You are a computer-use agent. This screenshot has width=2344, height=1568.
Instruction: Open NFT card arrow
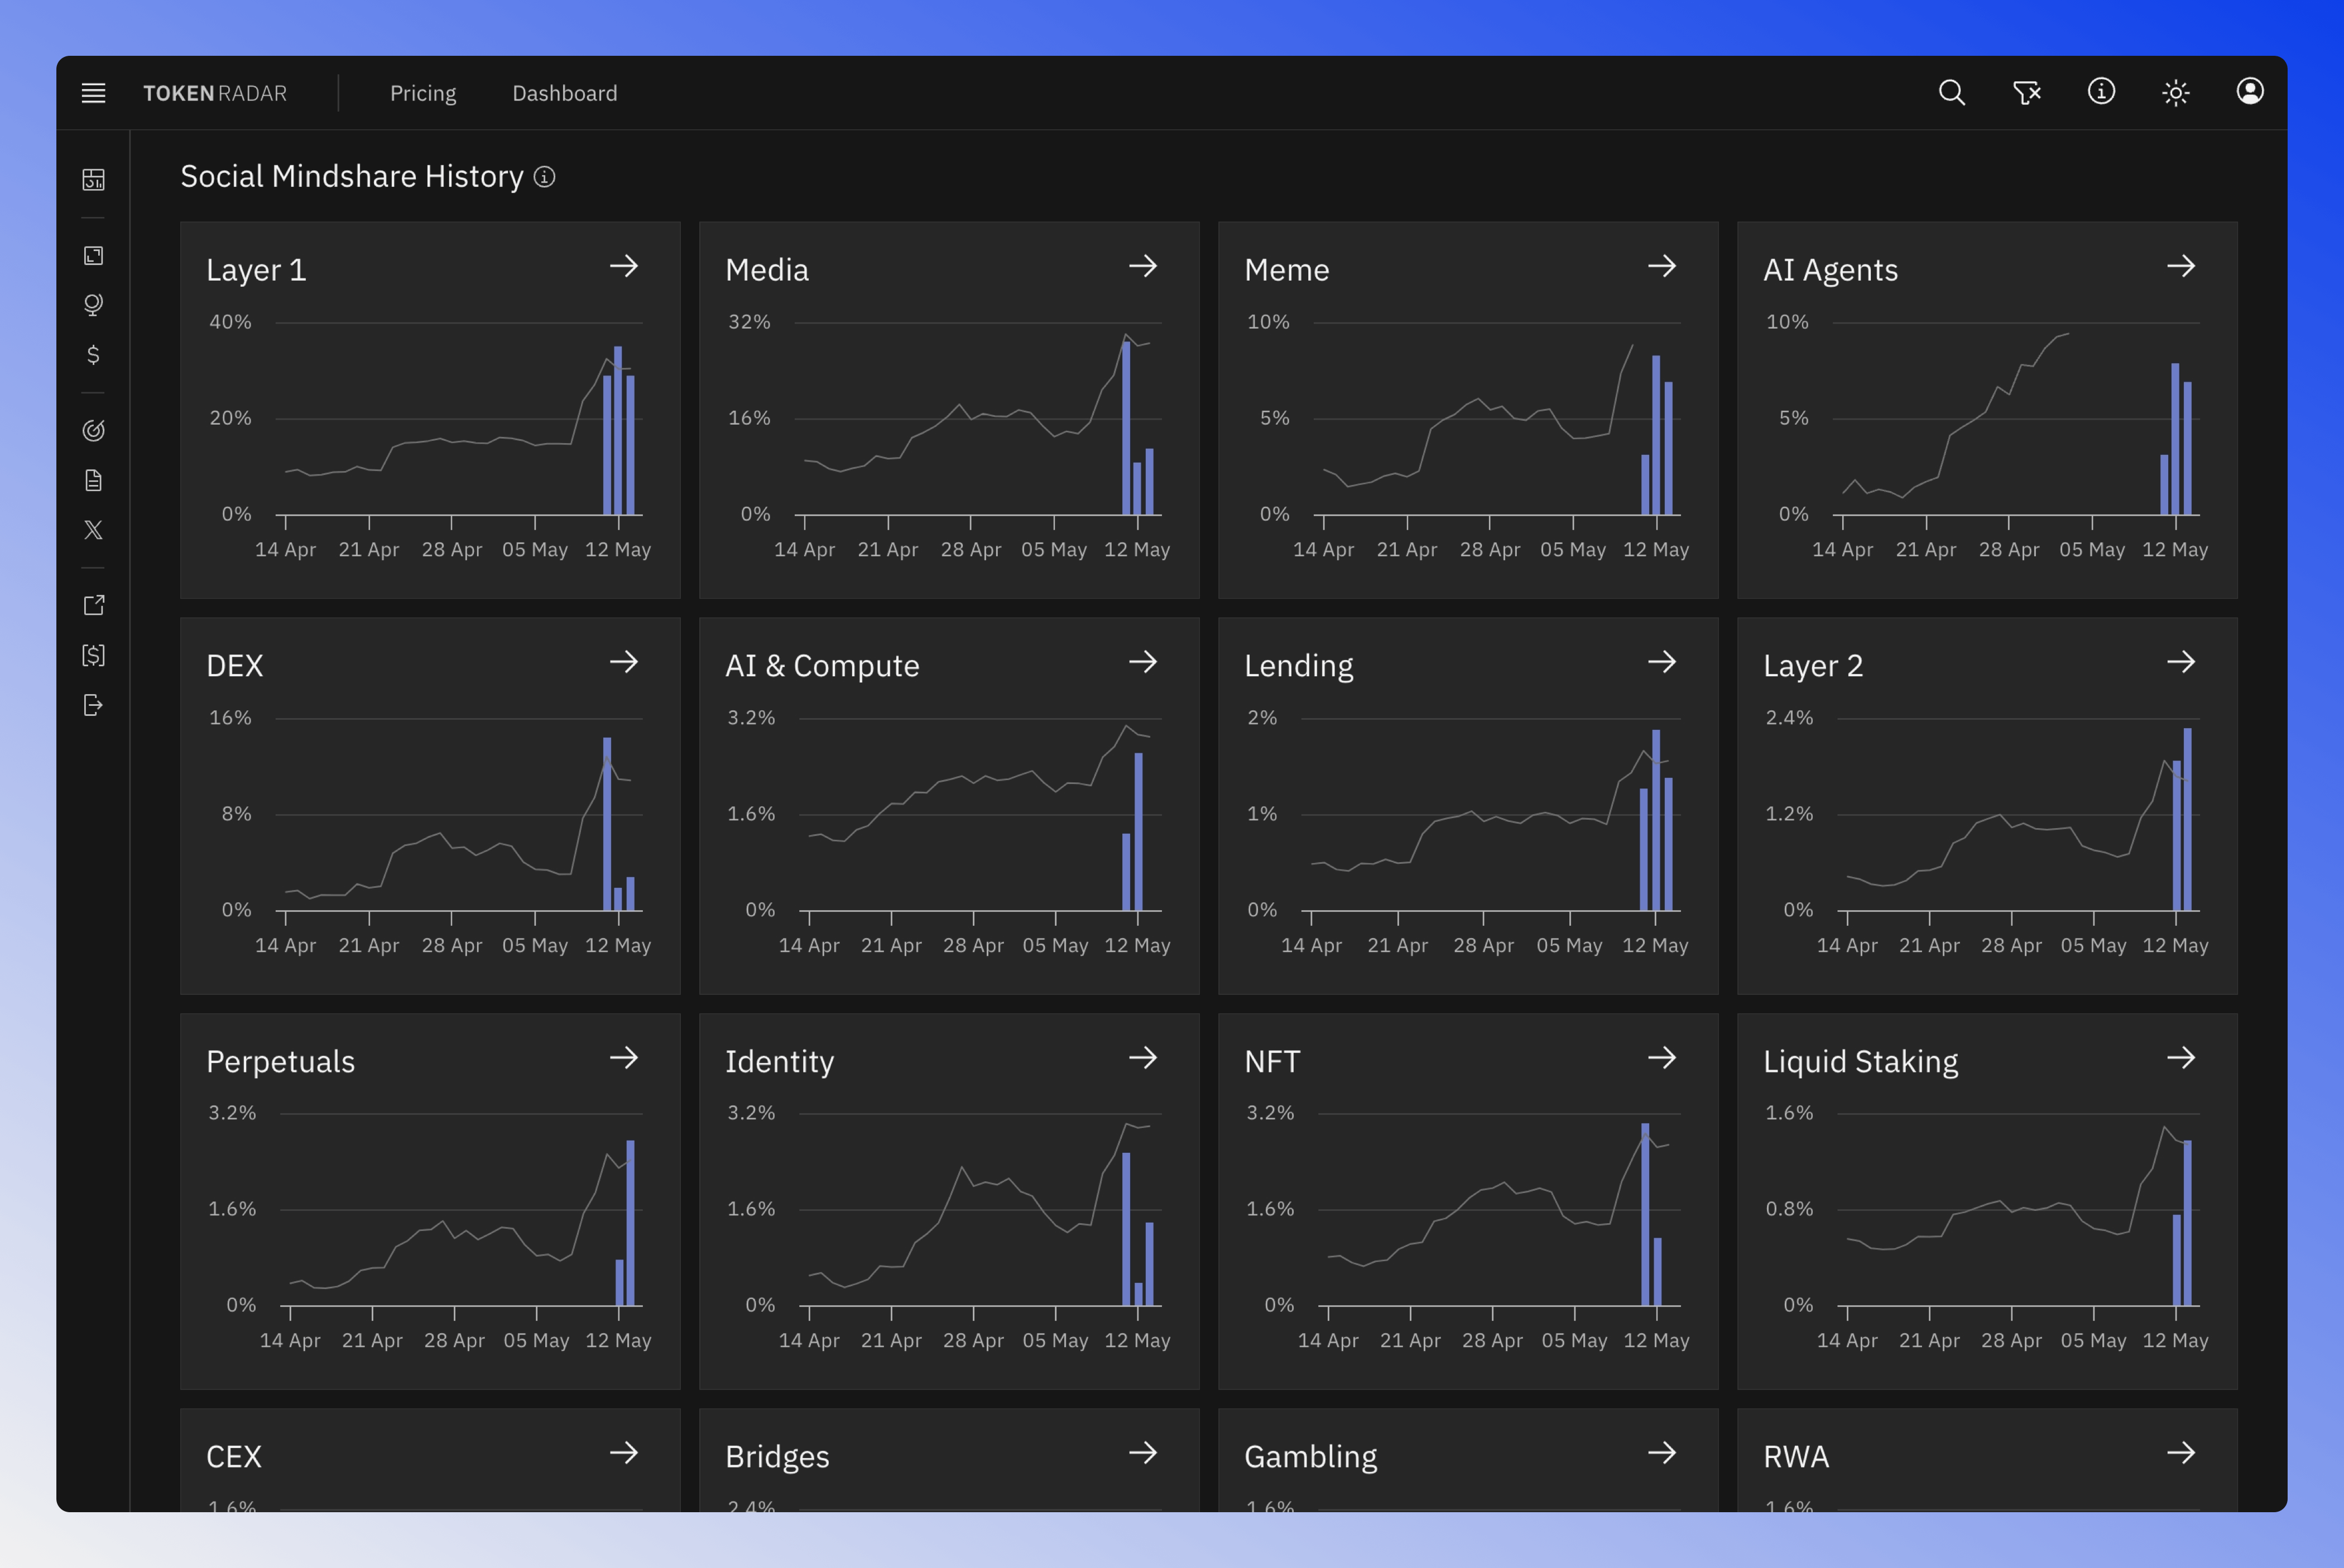[1662, 1057]
